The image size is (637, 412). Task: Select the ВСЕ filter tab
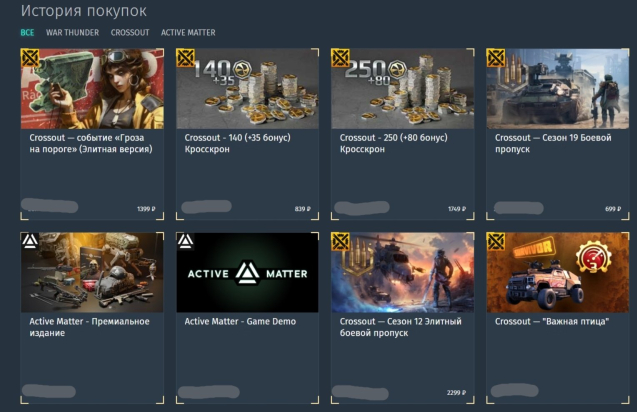pyautogui.click(x=27, y=33)
